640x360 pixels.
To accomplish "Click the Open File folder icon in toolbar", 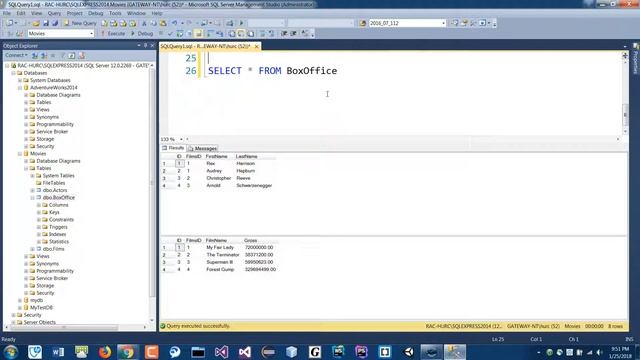I will (36, 23).
